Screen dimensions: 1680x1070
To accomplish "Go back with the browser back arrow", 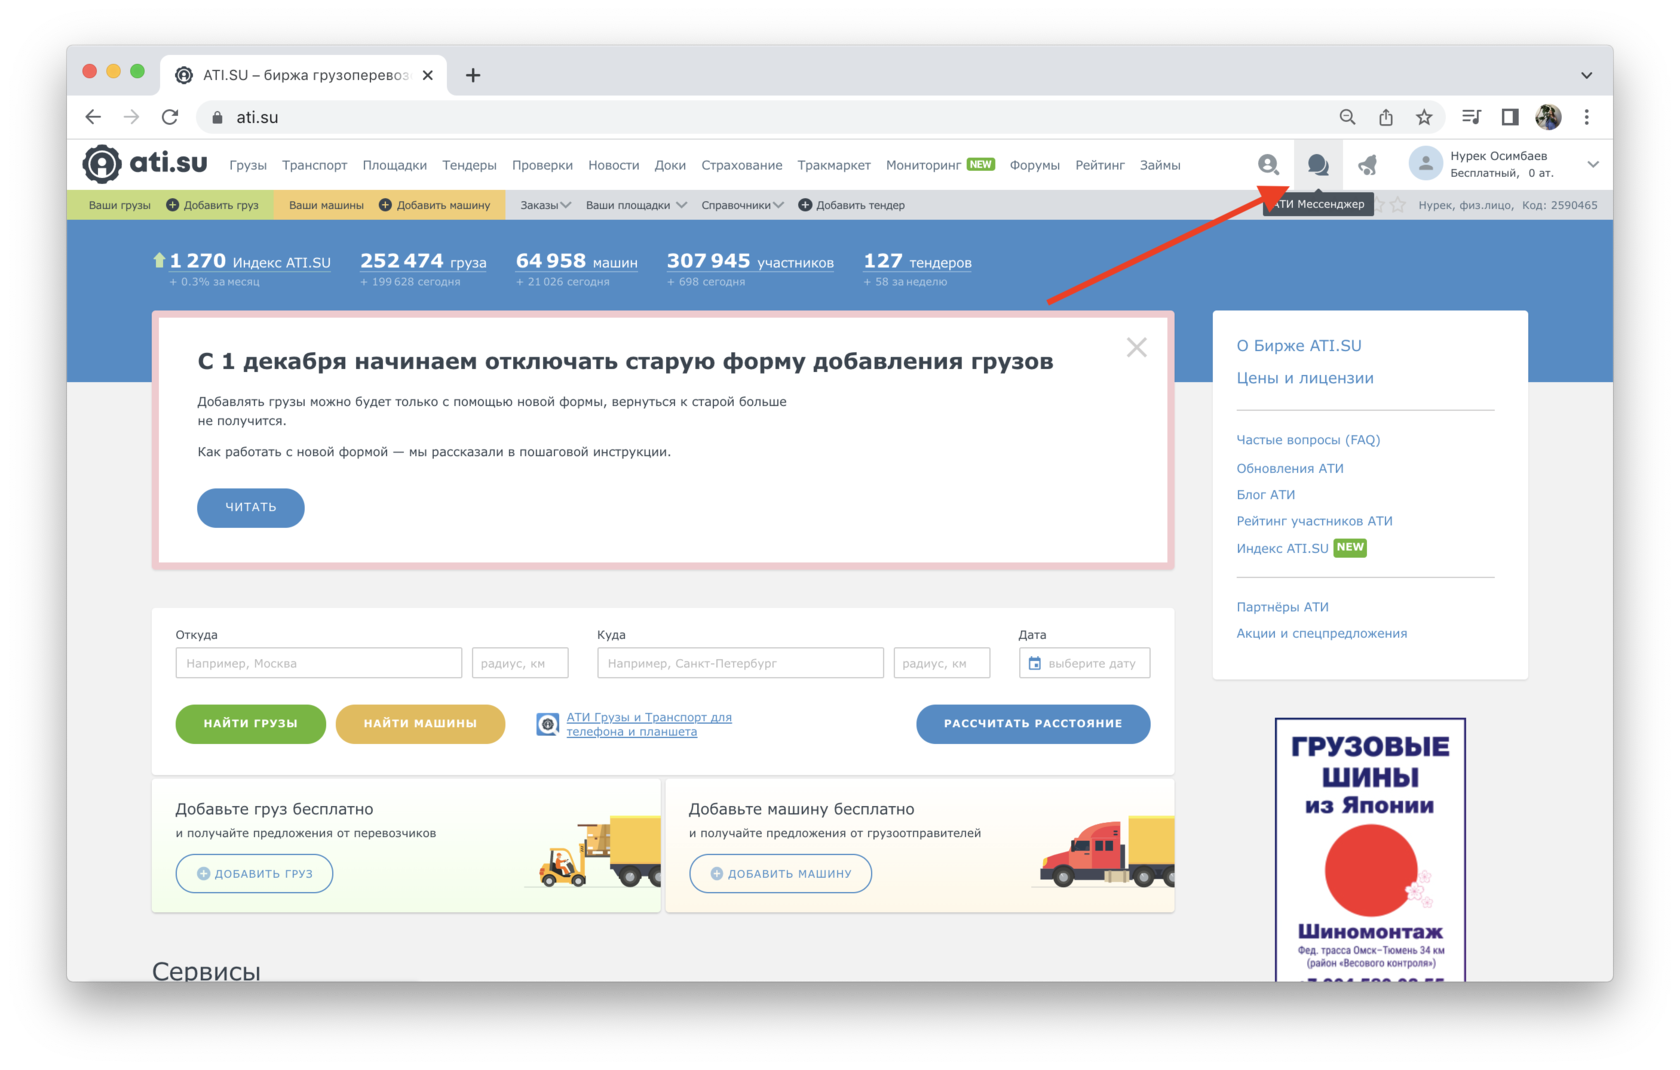I will click(93, 117).
